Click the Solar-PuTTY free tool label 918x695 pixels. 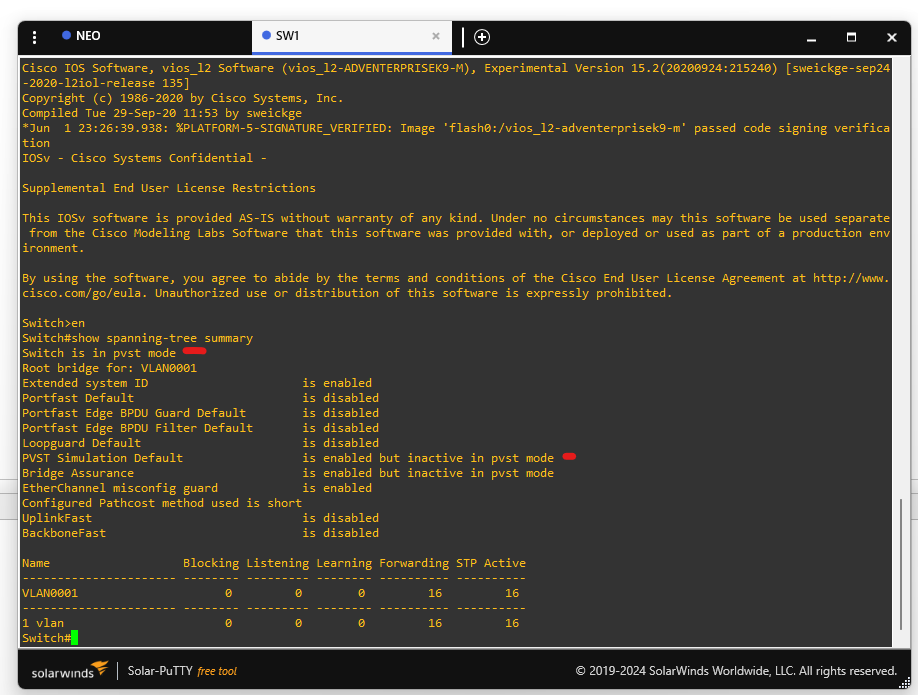point(182,671)
